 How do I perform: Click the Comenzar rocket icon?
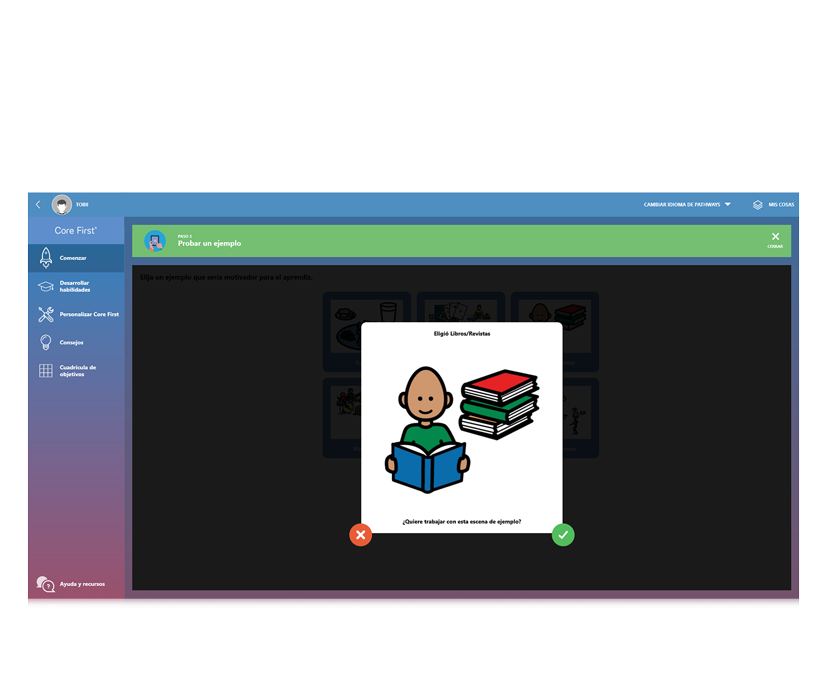point(46,258)
